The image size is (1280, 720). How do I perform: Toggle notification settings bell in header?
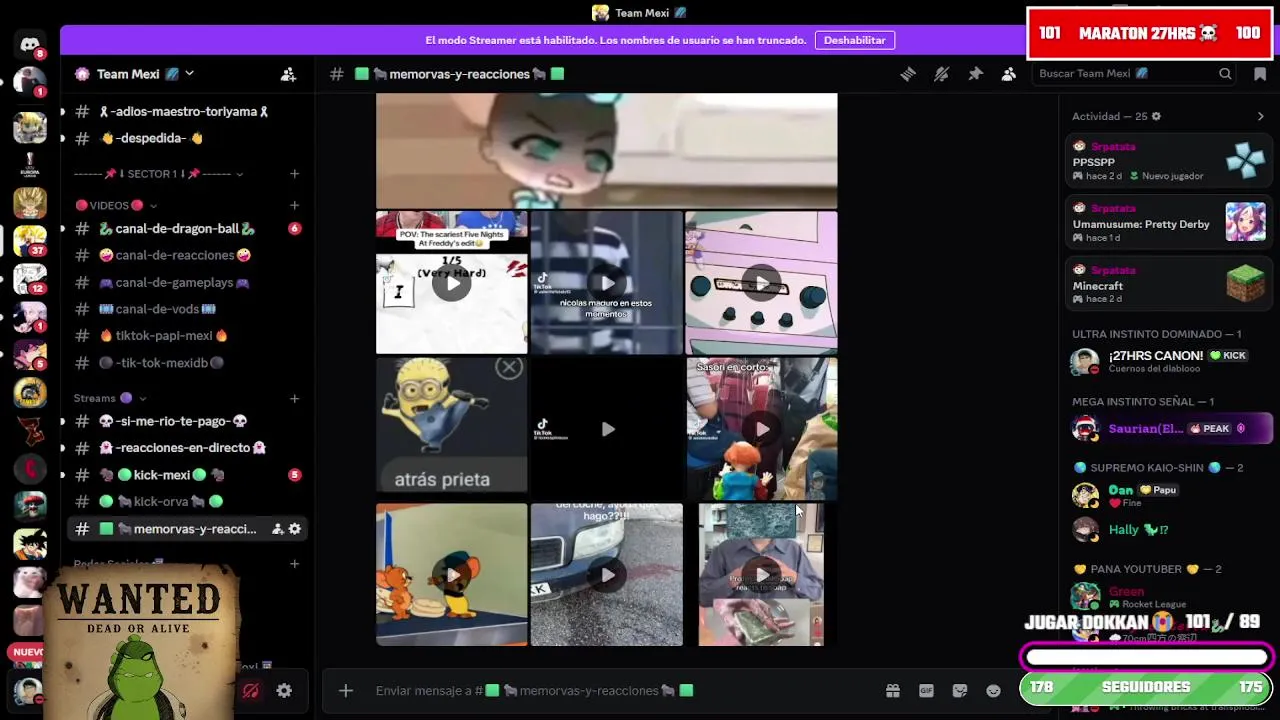click(x=941, y=74)
